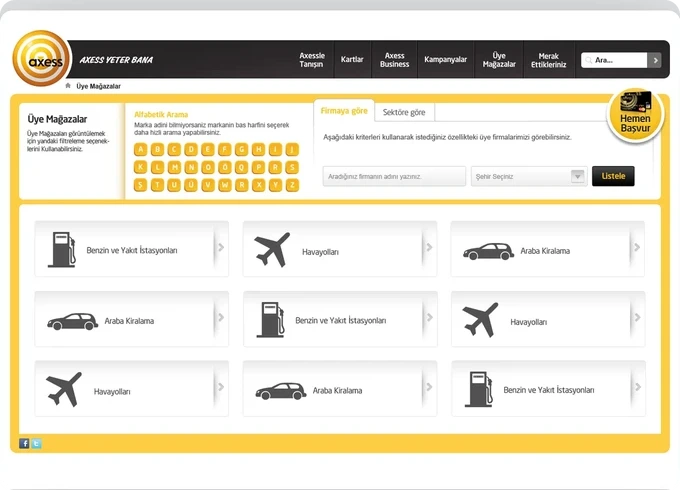Click the car icon in the top row
The height and width of the screenshot is (490, 680).
pyautogui.click(x=488, y=252)
